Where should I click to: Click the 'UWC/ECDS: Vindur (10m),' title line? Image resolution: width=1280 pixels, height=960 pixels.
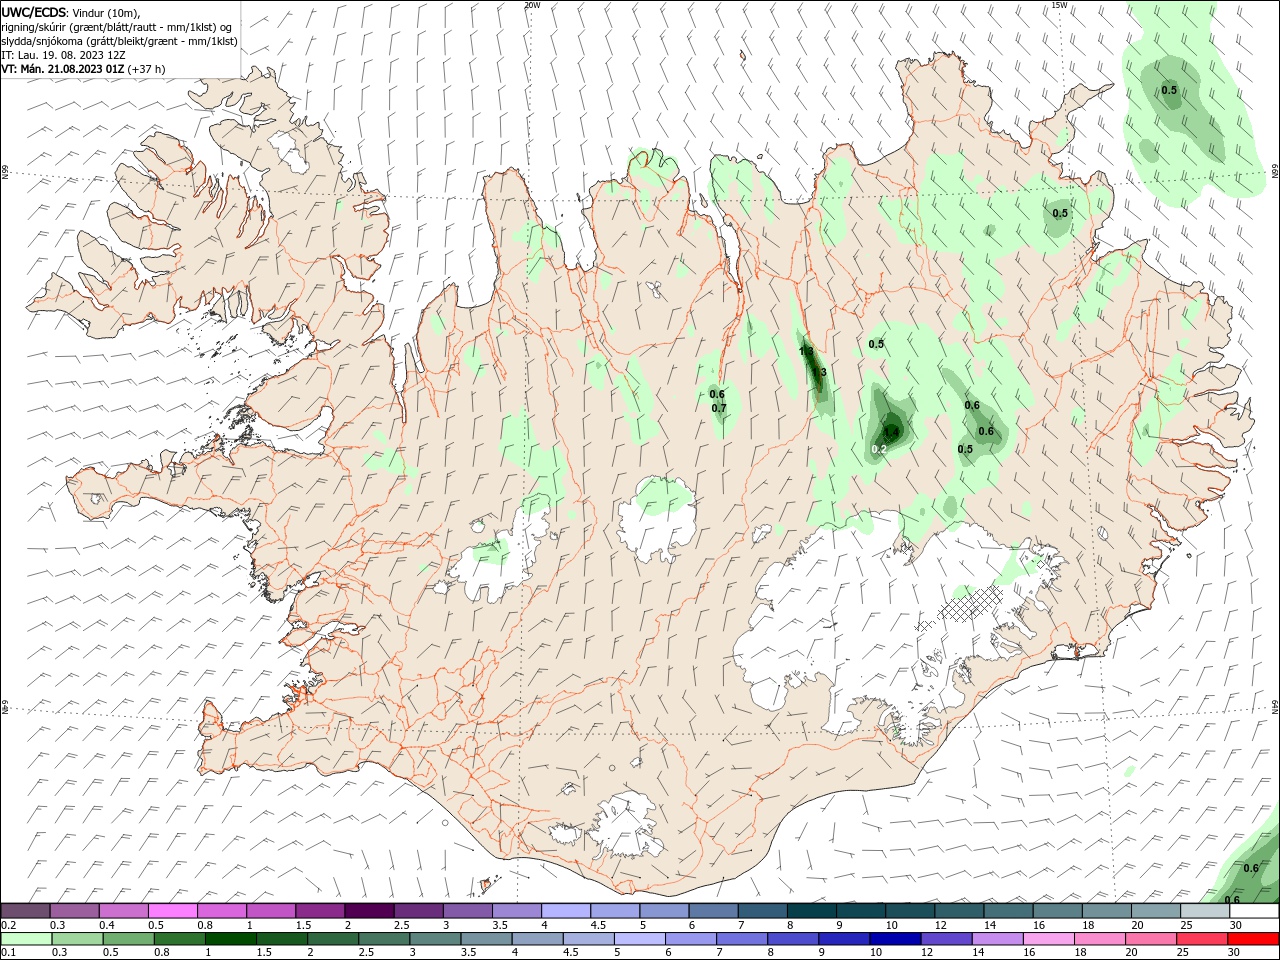[71, 12]
